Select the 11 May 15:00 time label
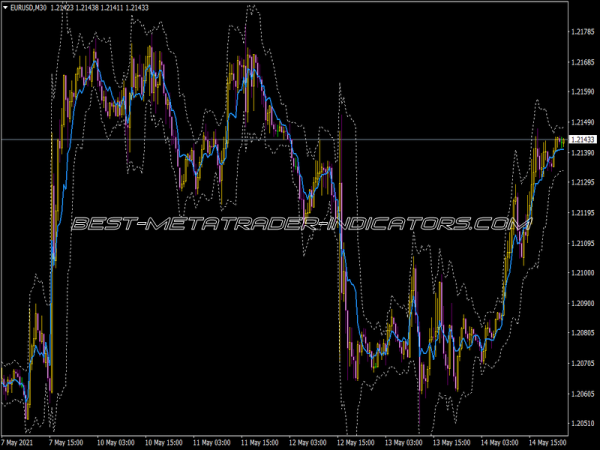Viewport: 600px width, 450px height. (259, 443)
